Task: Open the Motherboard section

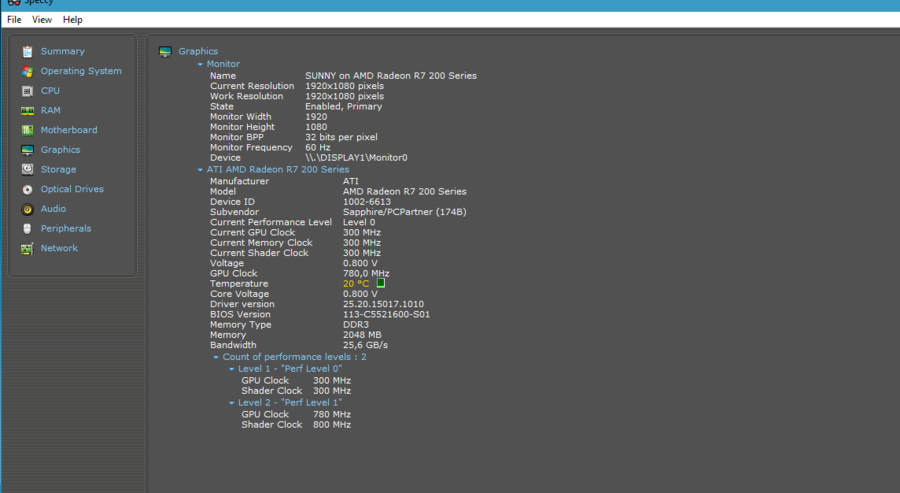Action: (69, 130)
